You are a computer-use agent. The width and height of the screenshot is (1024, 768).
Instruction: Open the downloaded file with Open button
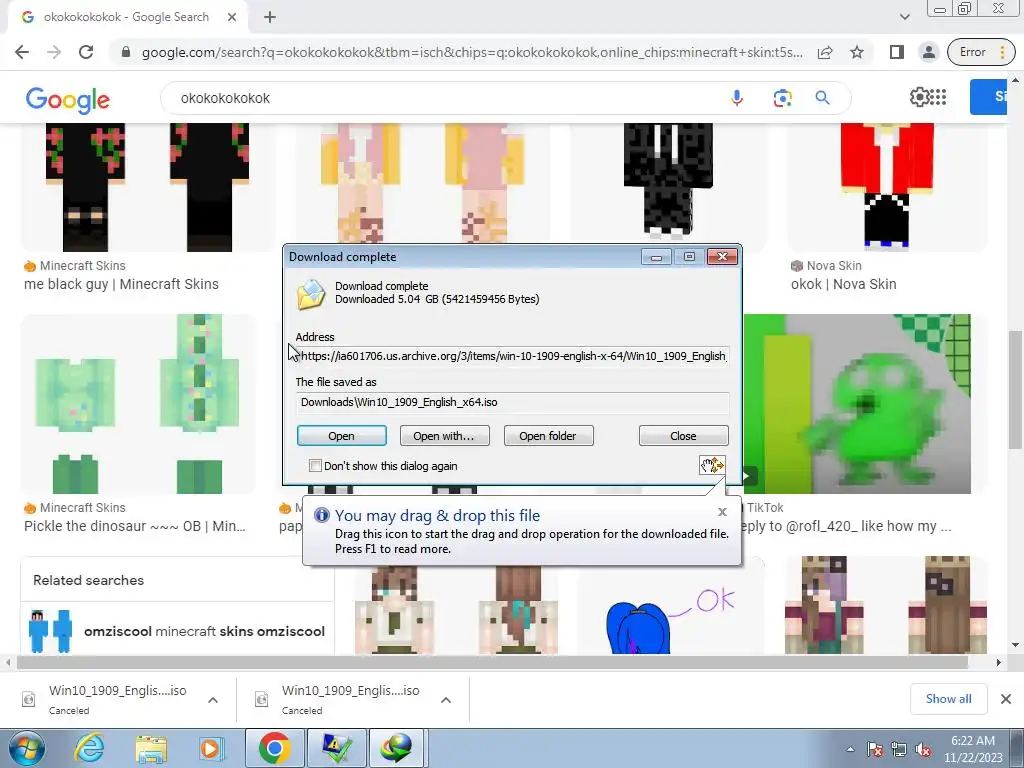(342, 436)
